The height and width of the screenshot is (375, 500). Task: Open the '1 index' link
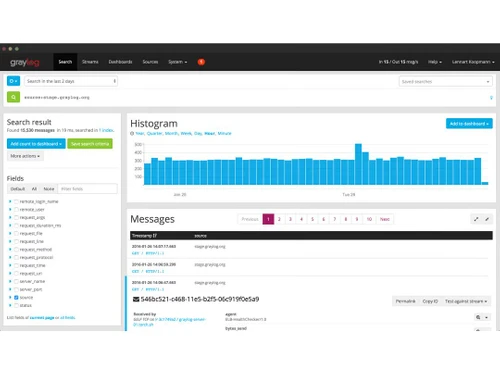(107, 130)
